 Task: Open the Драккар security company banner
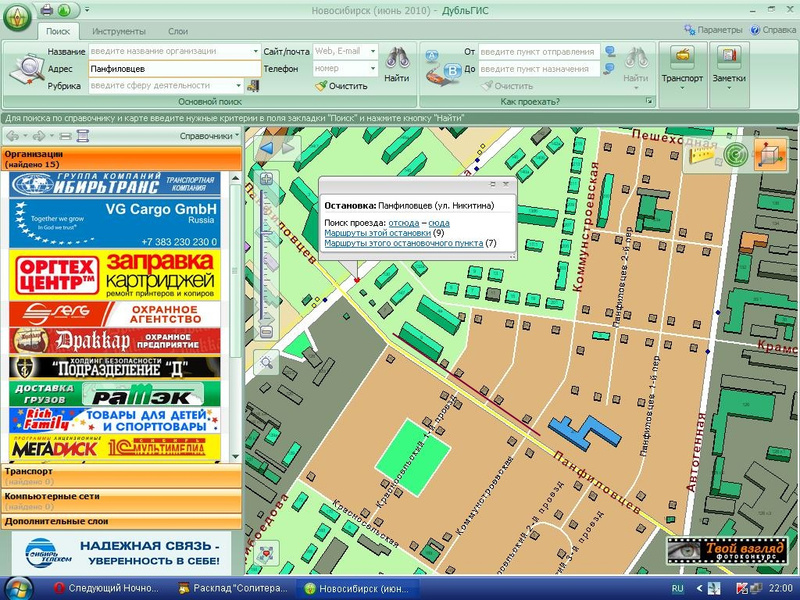click(115, 340)
